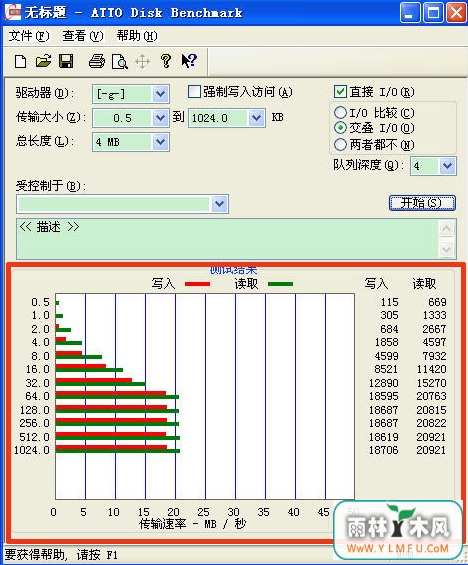
Task: Click the Save floppy disk icon
Action: pos(66,61)
